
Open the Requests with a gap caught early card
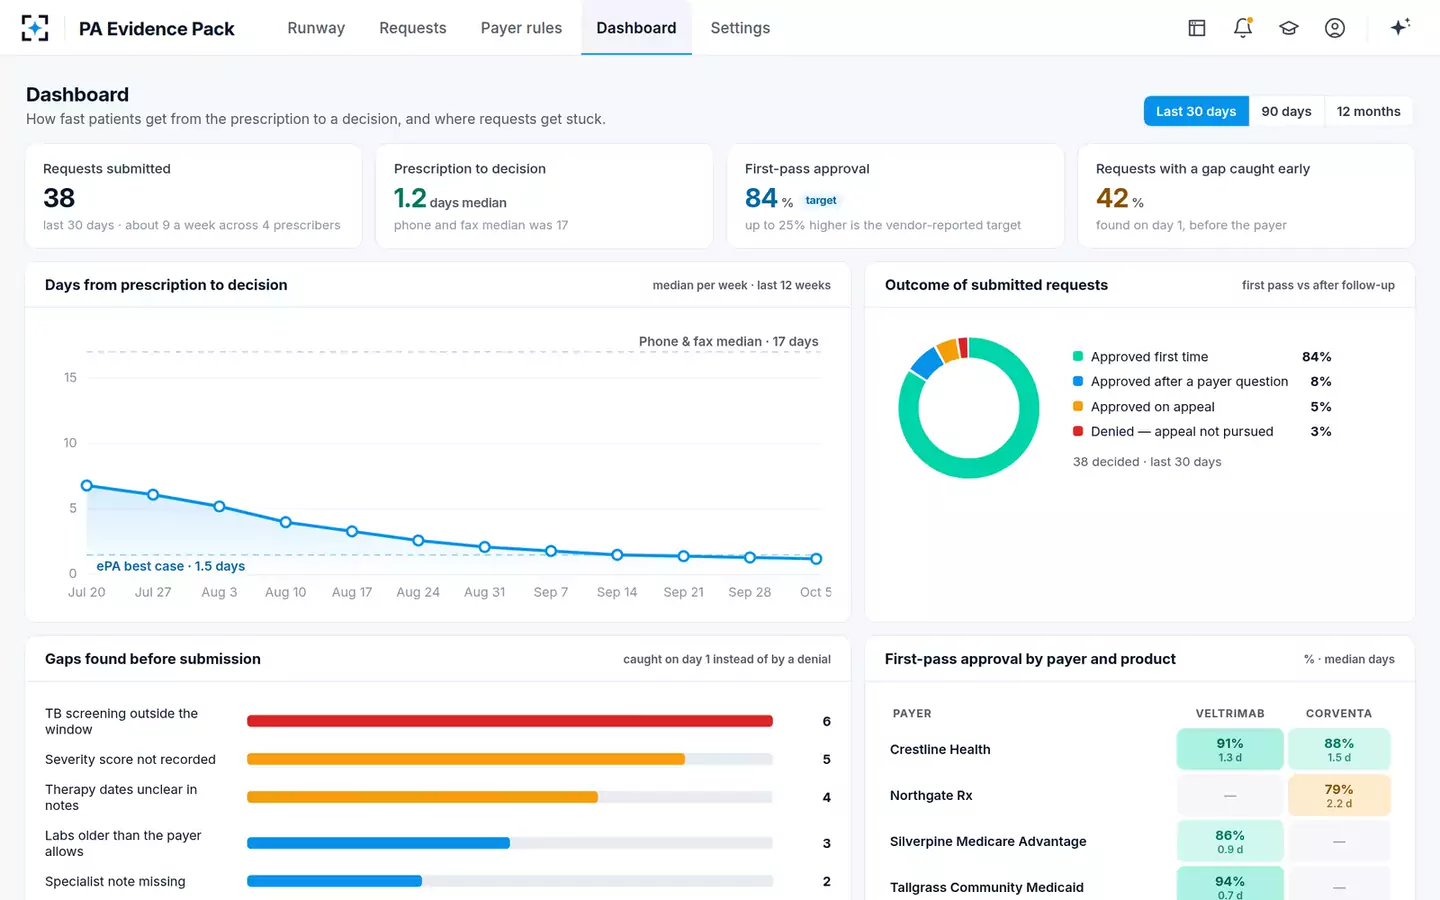(1246, 196)
